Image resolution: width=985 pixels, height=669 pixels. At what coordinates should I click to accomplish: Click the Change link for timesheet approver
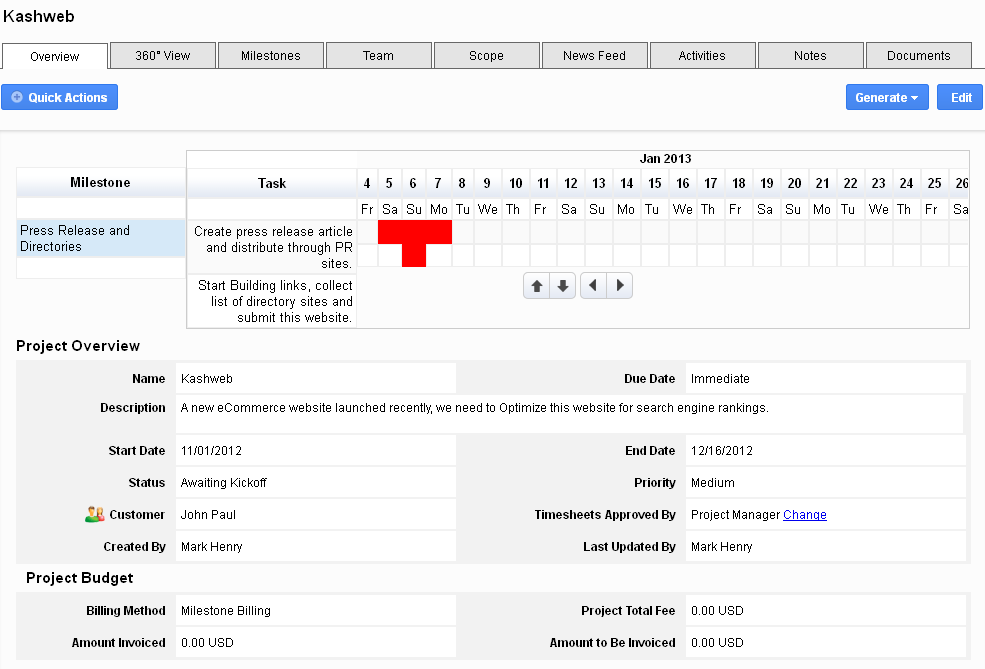tap(805, 515)
